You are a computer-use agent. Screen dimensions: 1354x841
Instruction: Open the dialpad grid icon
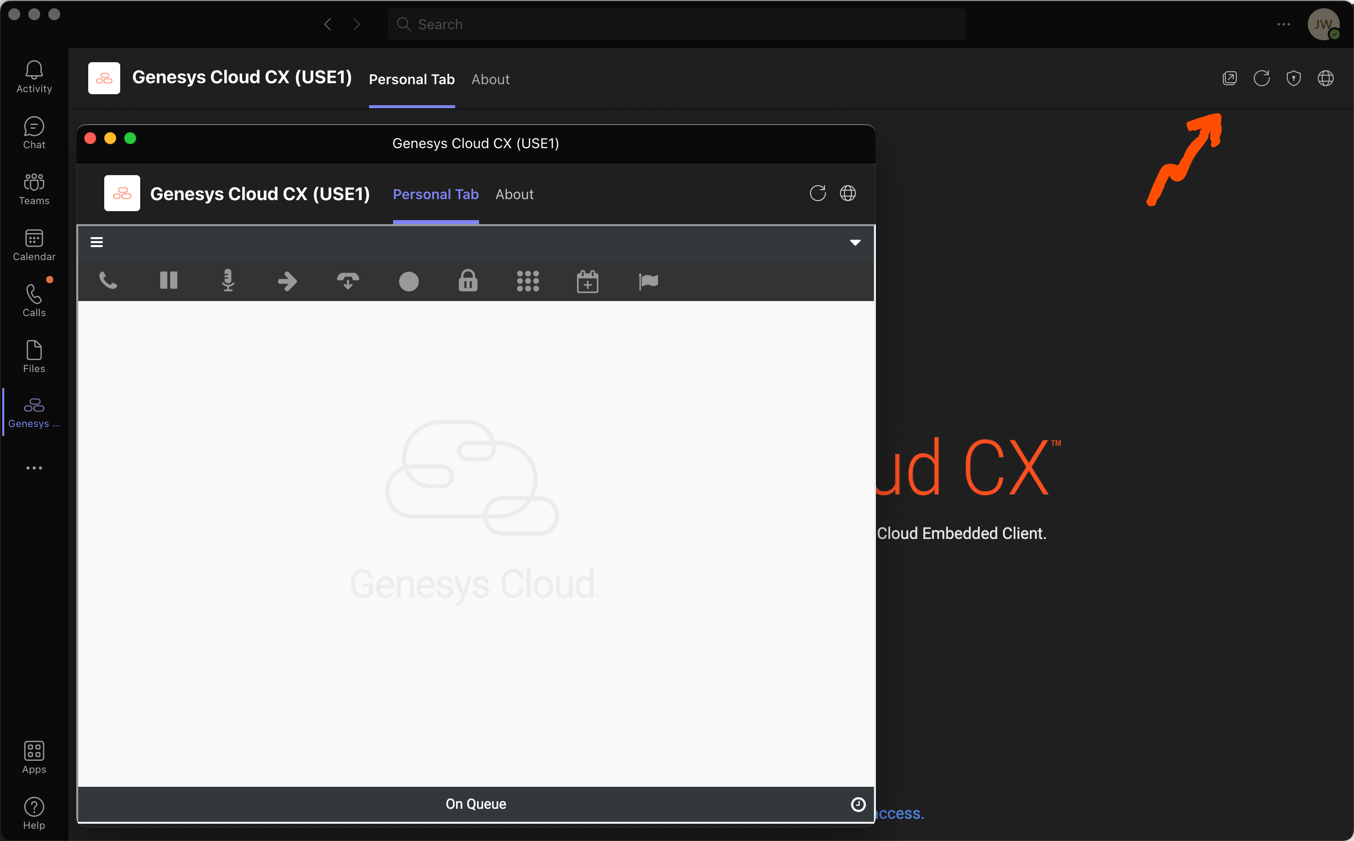click(x=528, y=281)
